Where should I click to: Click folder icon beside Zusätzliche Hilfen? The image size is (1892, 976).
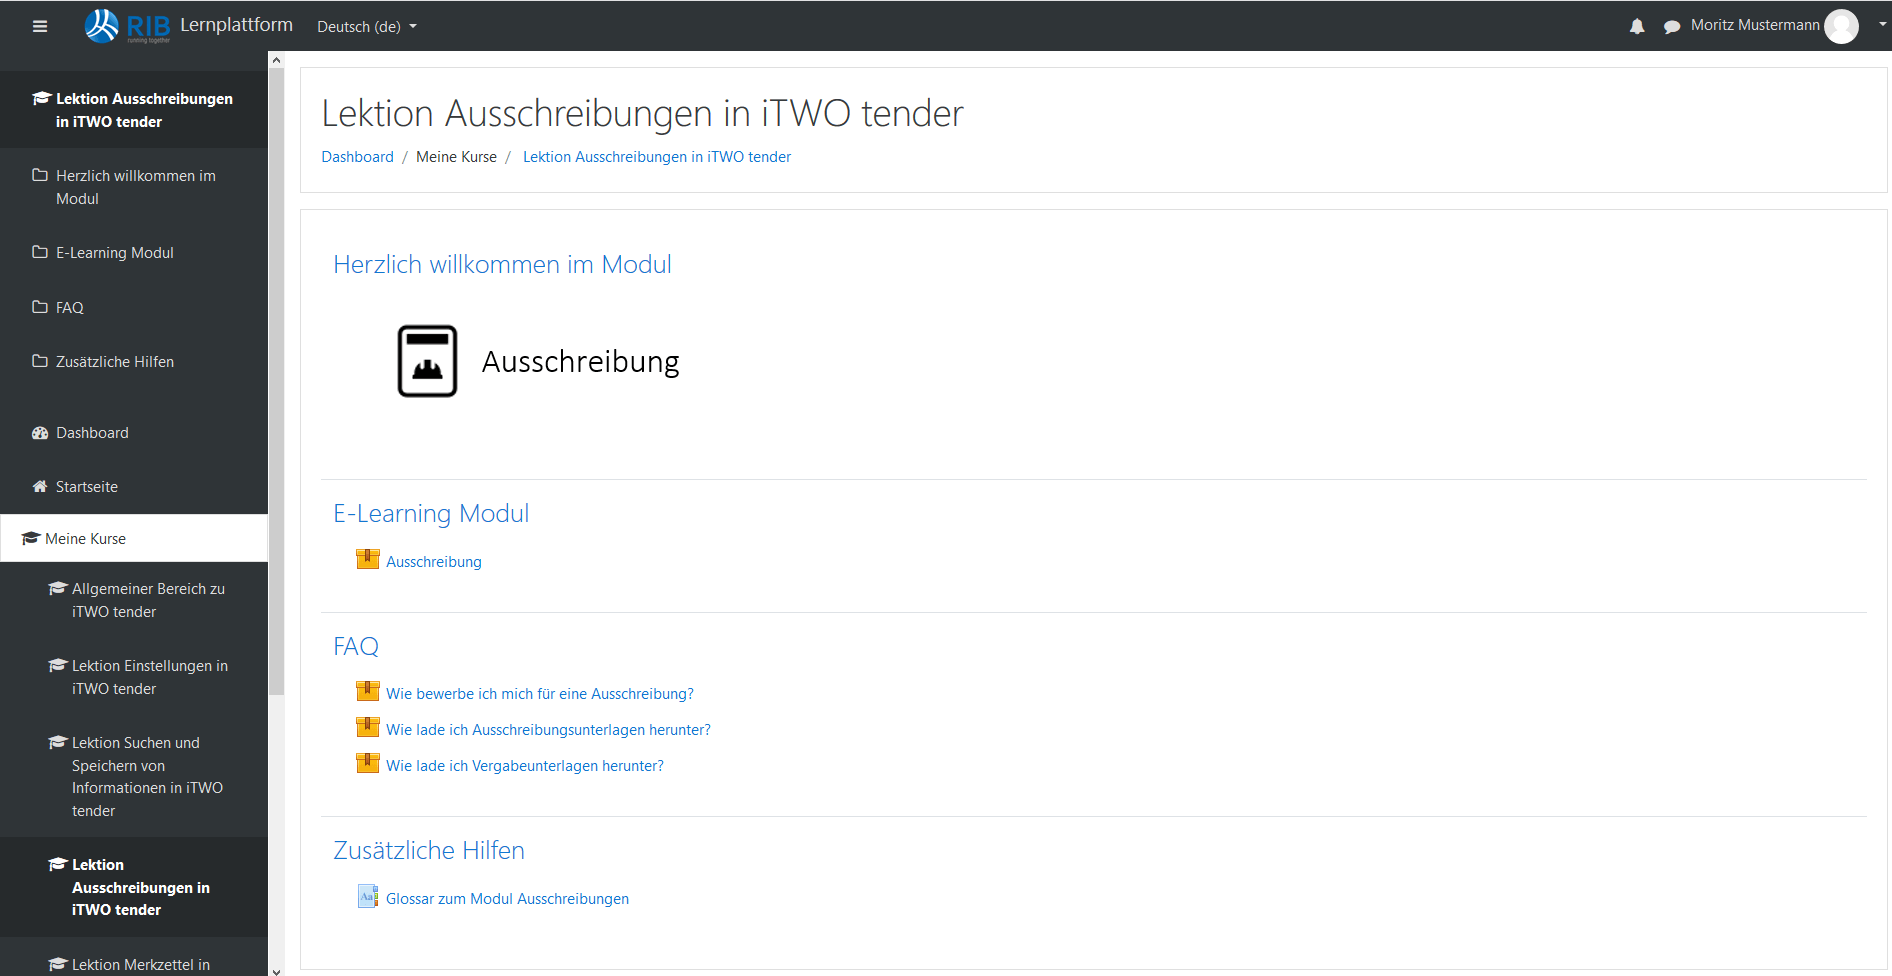click(40, 361)
